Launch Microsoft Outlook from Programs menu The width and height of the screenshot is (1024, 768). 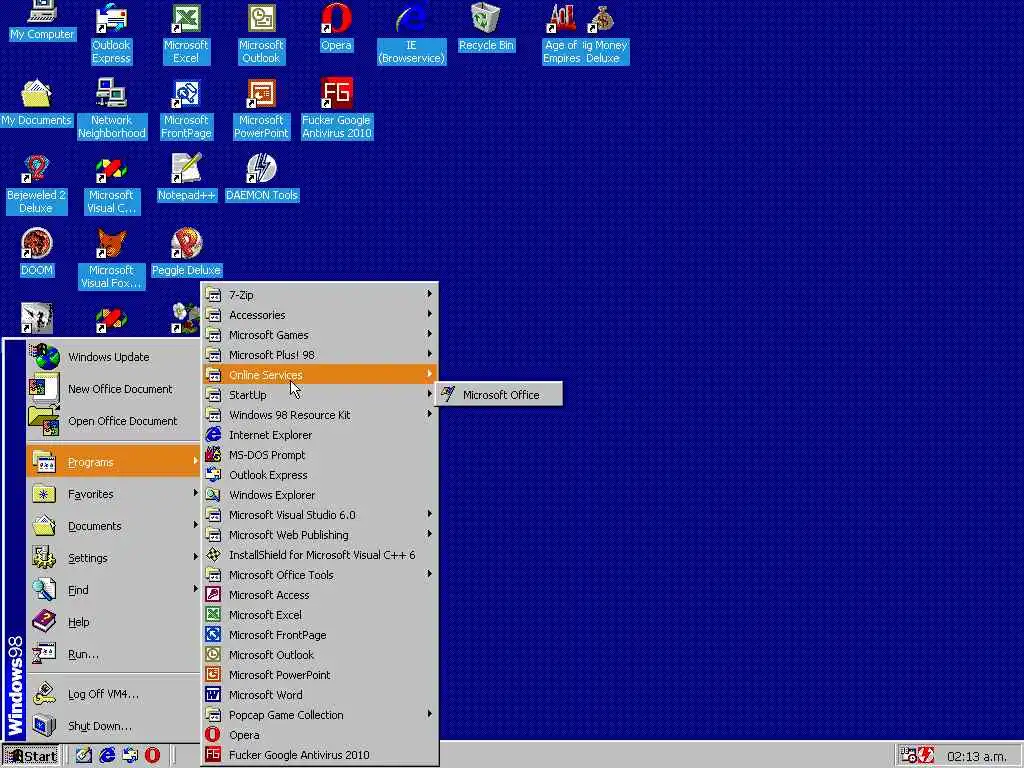[x=319, y=654]
